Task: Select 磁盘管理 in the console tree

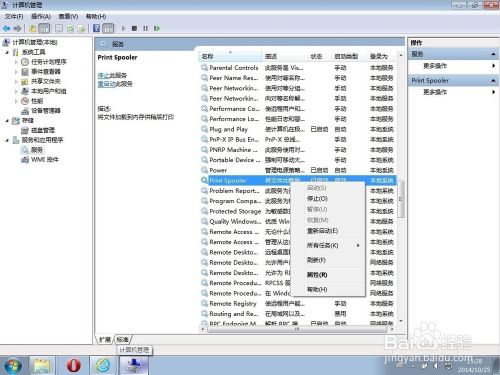Action: tap(43, 130)
